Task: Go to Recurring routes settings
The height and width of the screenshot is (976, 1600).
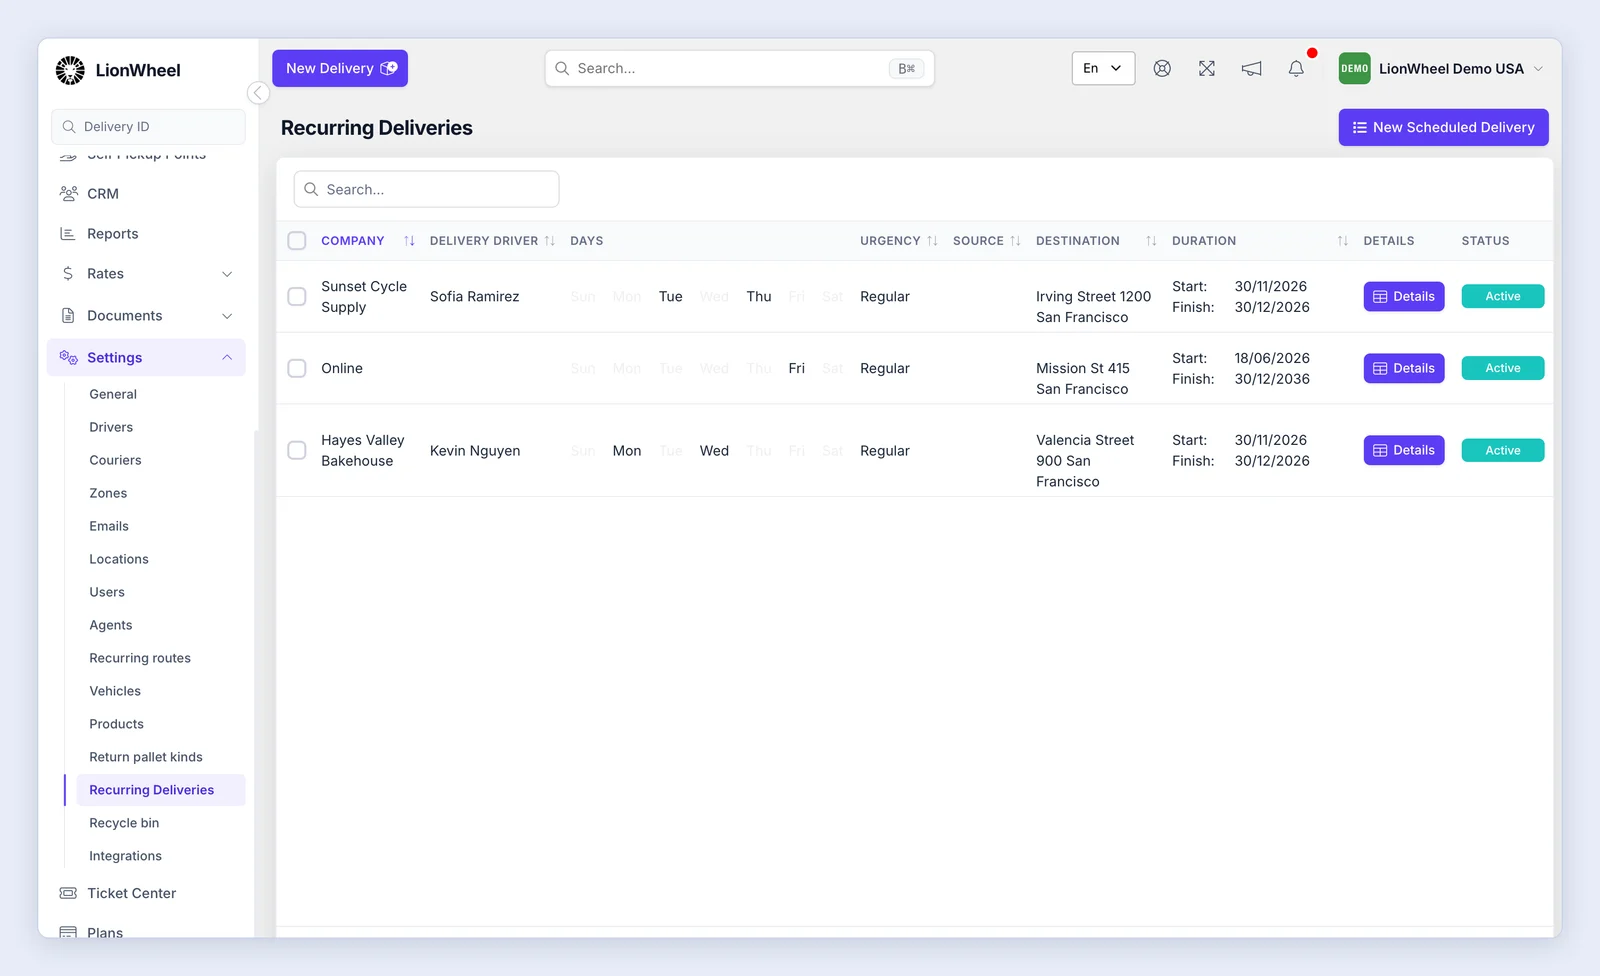Action: point(140,658)
